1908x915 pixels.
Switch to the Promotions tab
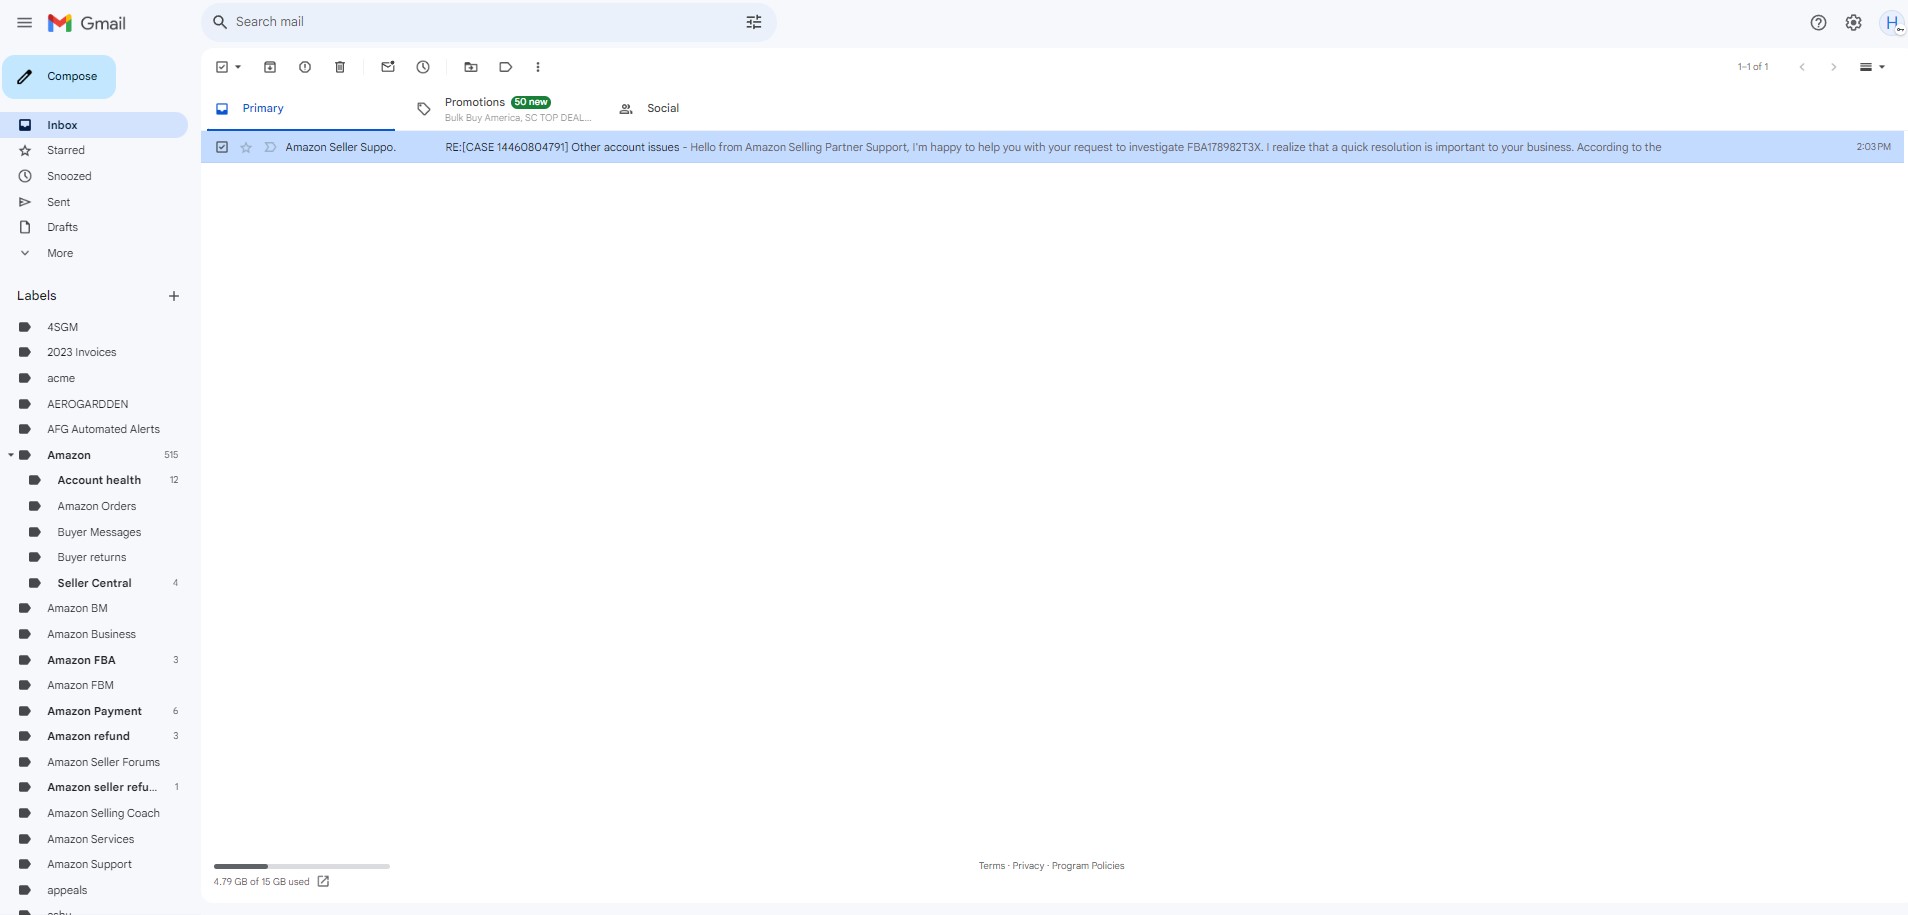503,108
